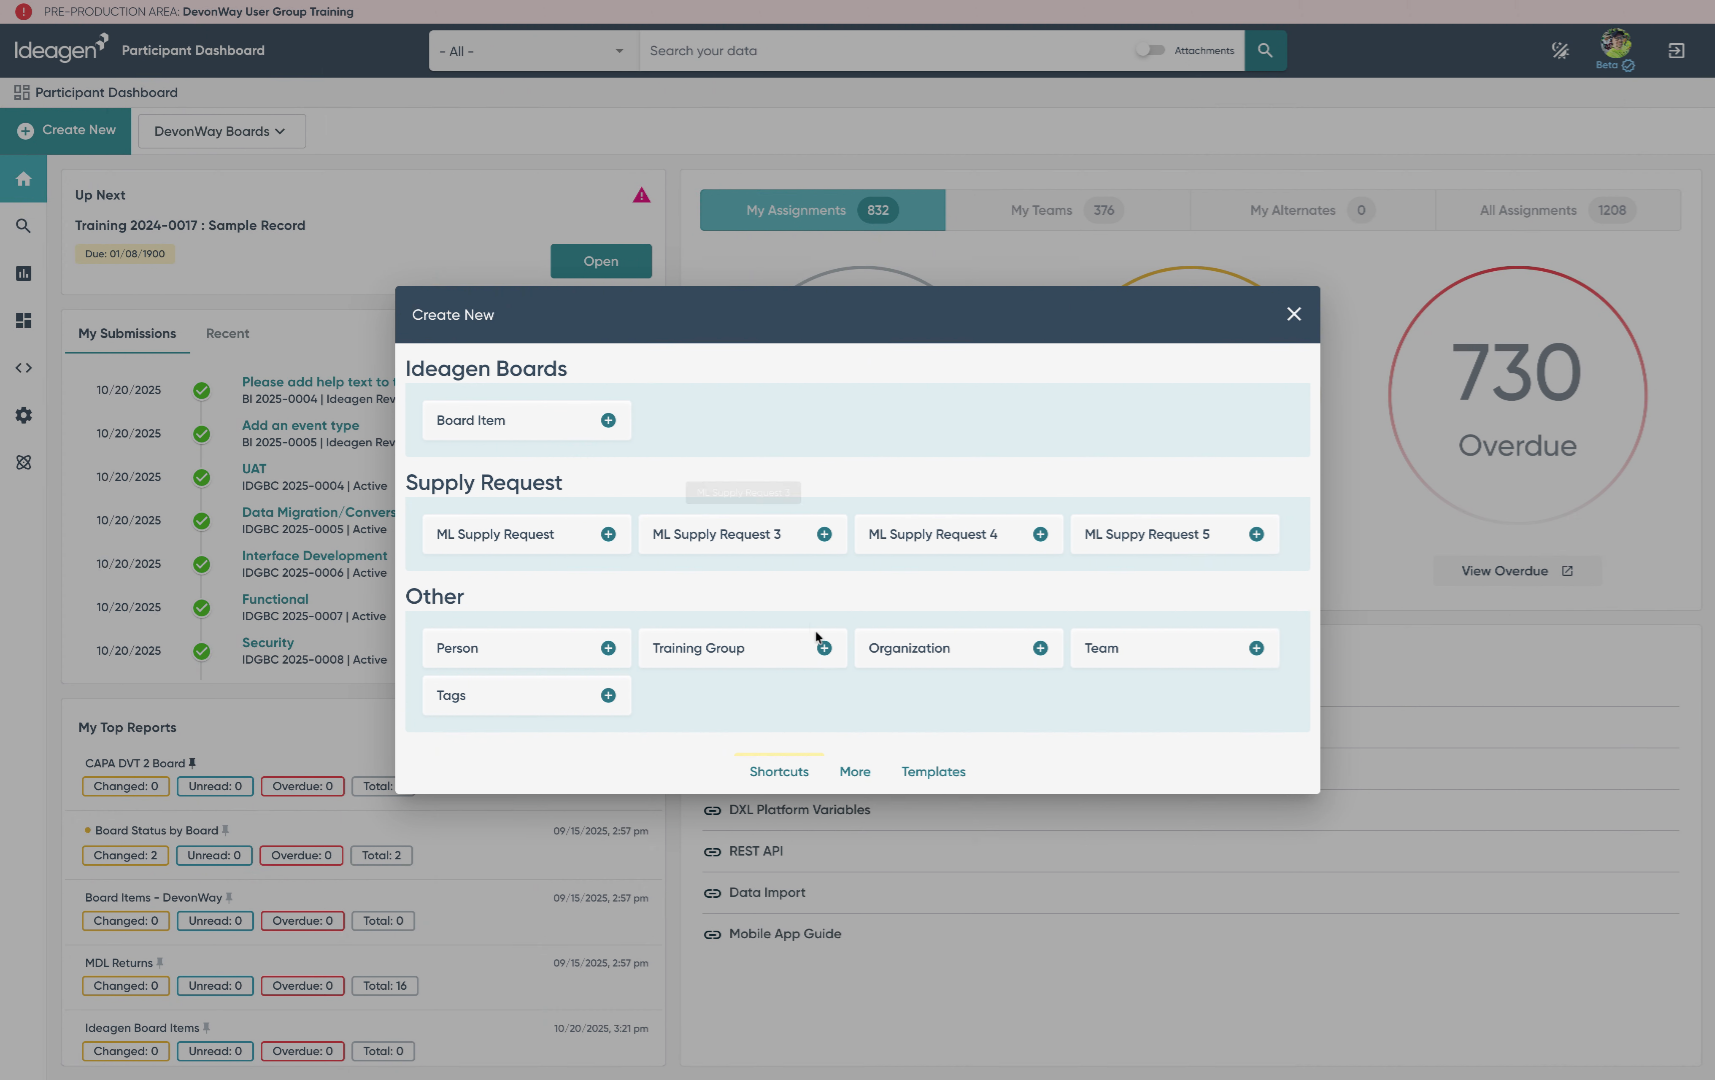Switch to the More tab
The image size is (1715, 1080).
[x=855, y=772]
